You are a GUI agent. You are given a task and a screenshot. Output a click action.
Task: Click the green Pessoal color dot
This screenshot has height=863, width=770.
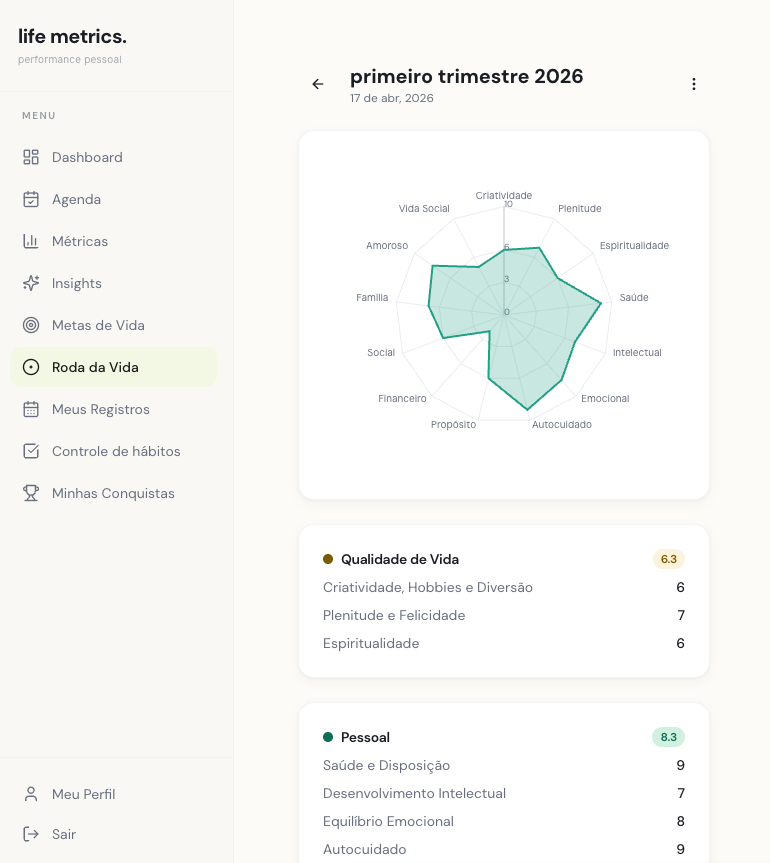(x=328, y=737)
